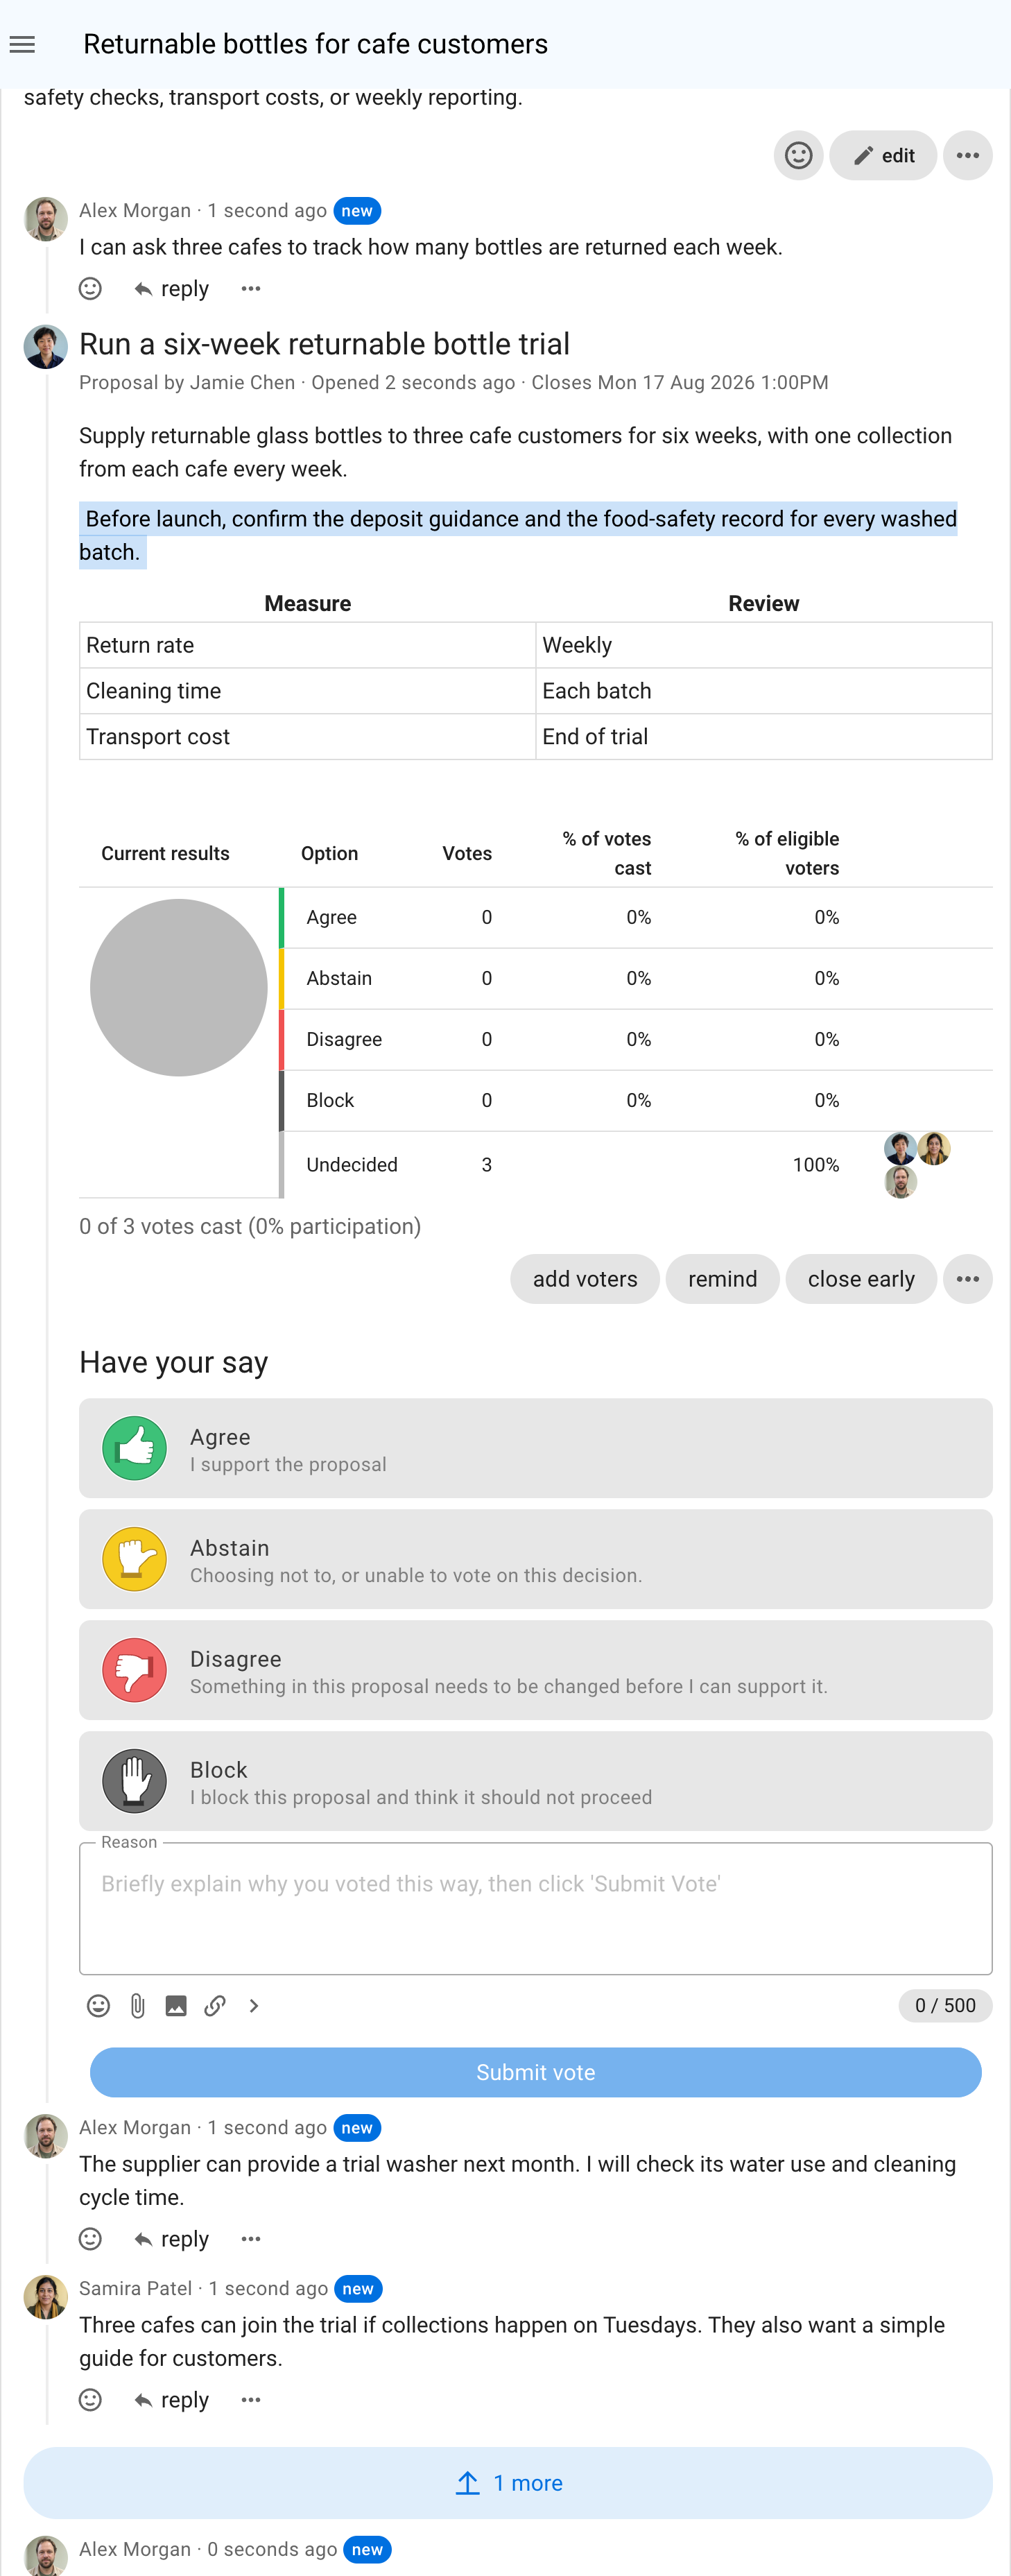Click the Submit vote button

[536, 2073]
